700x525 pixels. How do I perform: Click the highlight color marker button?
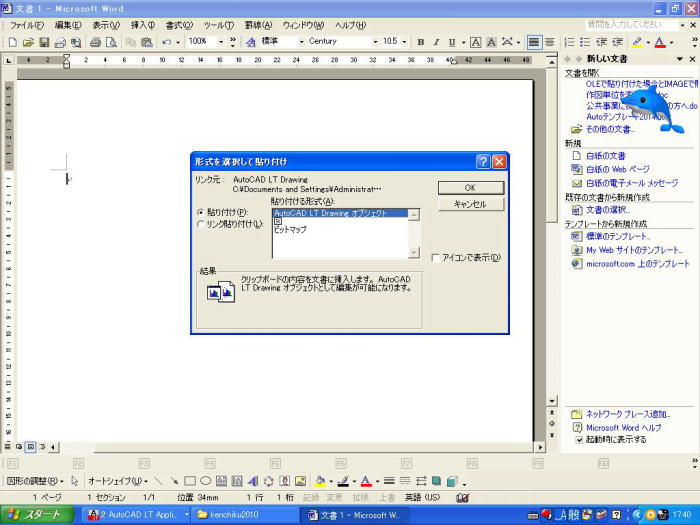[638, 42]
